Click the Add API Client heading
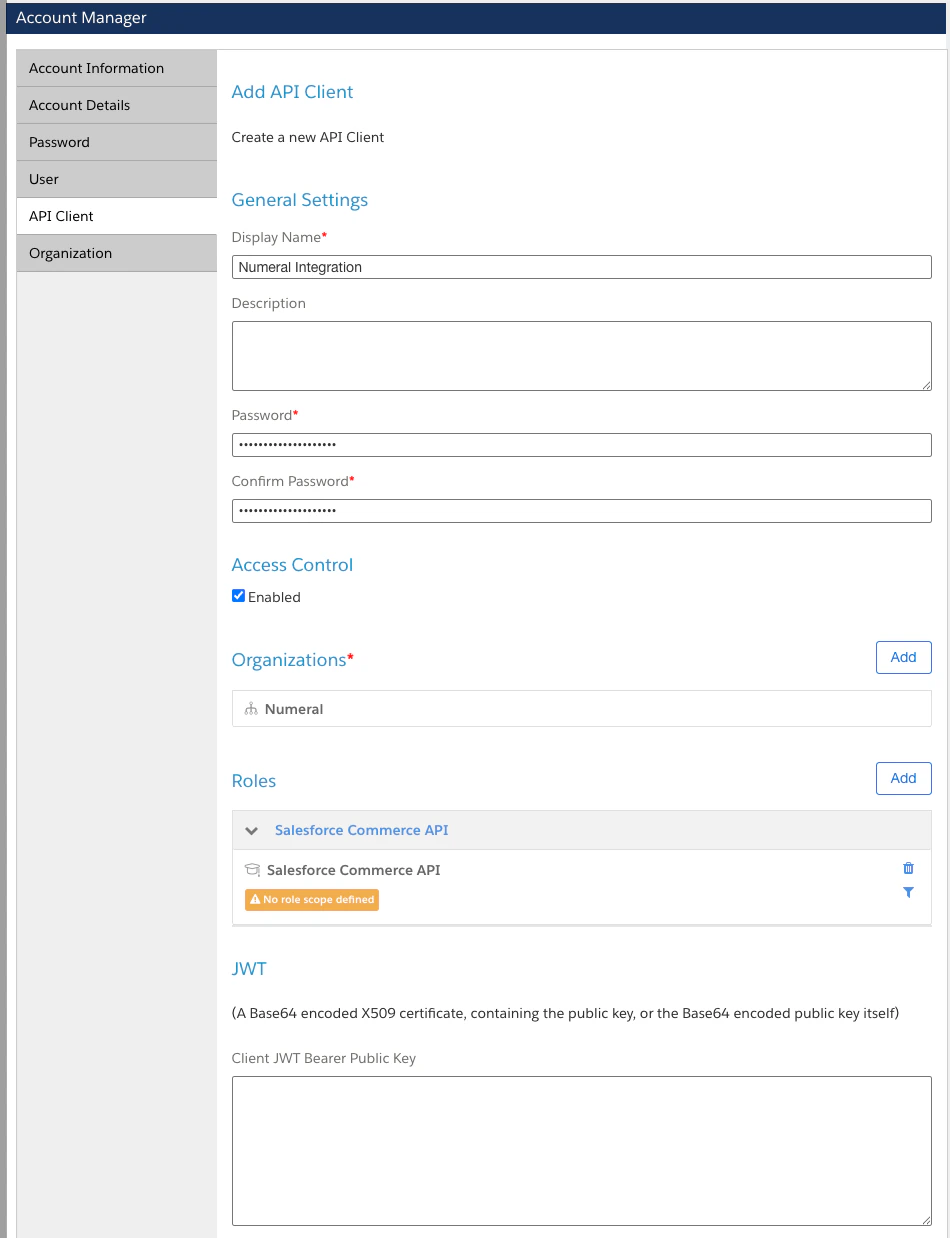 [x=292, y=92]
